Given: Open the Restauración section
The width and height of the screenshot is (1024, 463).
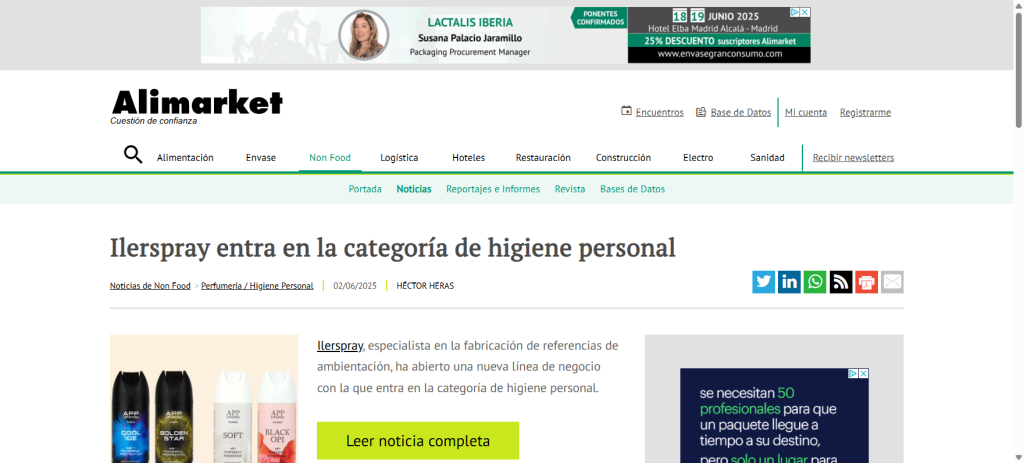Looking at the screenshot, I should coord(543,157).
